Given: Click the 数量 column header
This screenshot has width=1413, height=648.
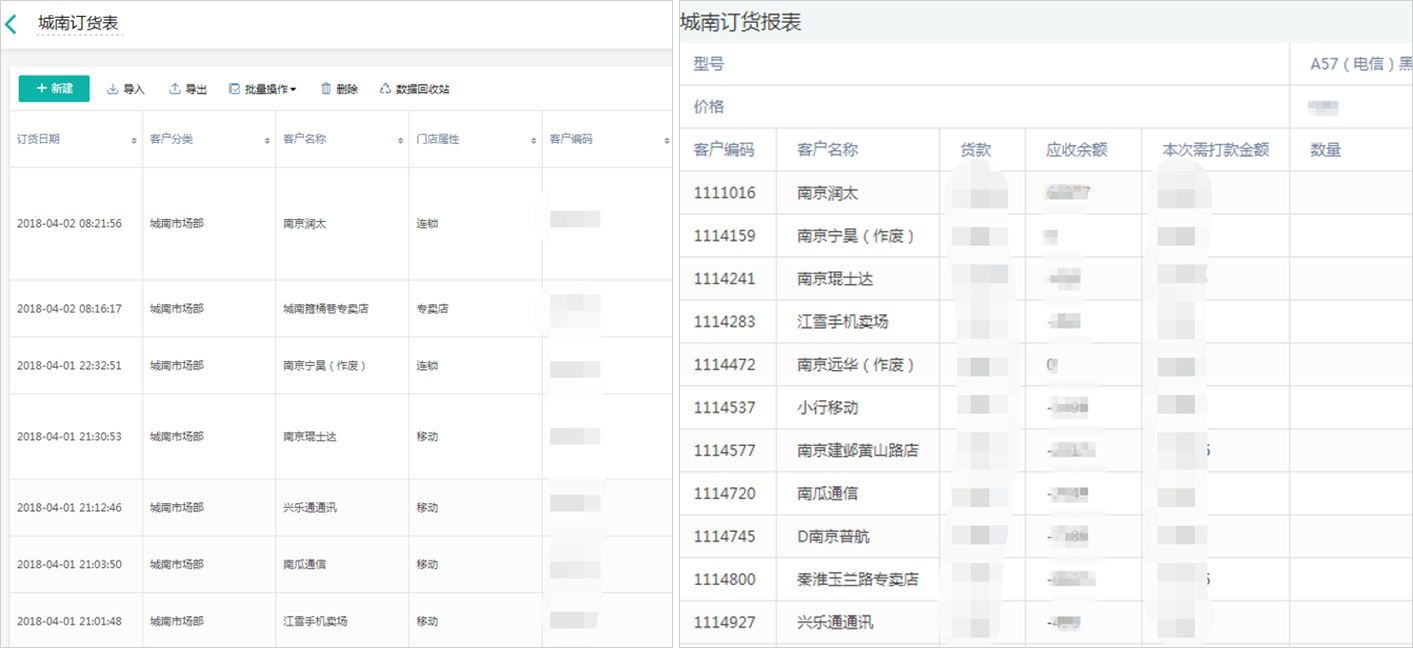Looking at the screenshot, I should click(1326, 150).
